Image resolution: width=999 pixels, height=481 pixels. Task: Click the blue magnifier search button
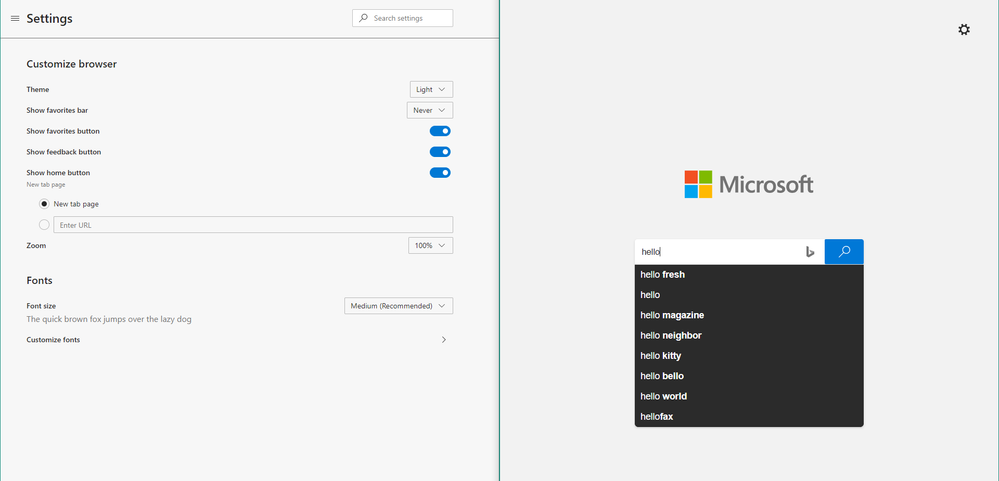pos(844,252)
